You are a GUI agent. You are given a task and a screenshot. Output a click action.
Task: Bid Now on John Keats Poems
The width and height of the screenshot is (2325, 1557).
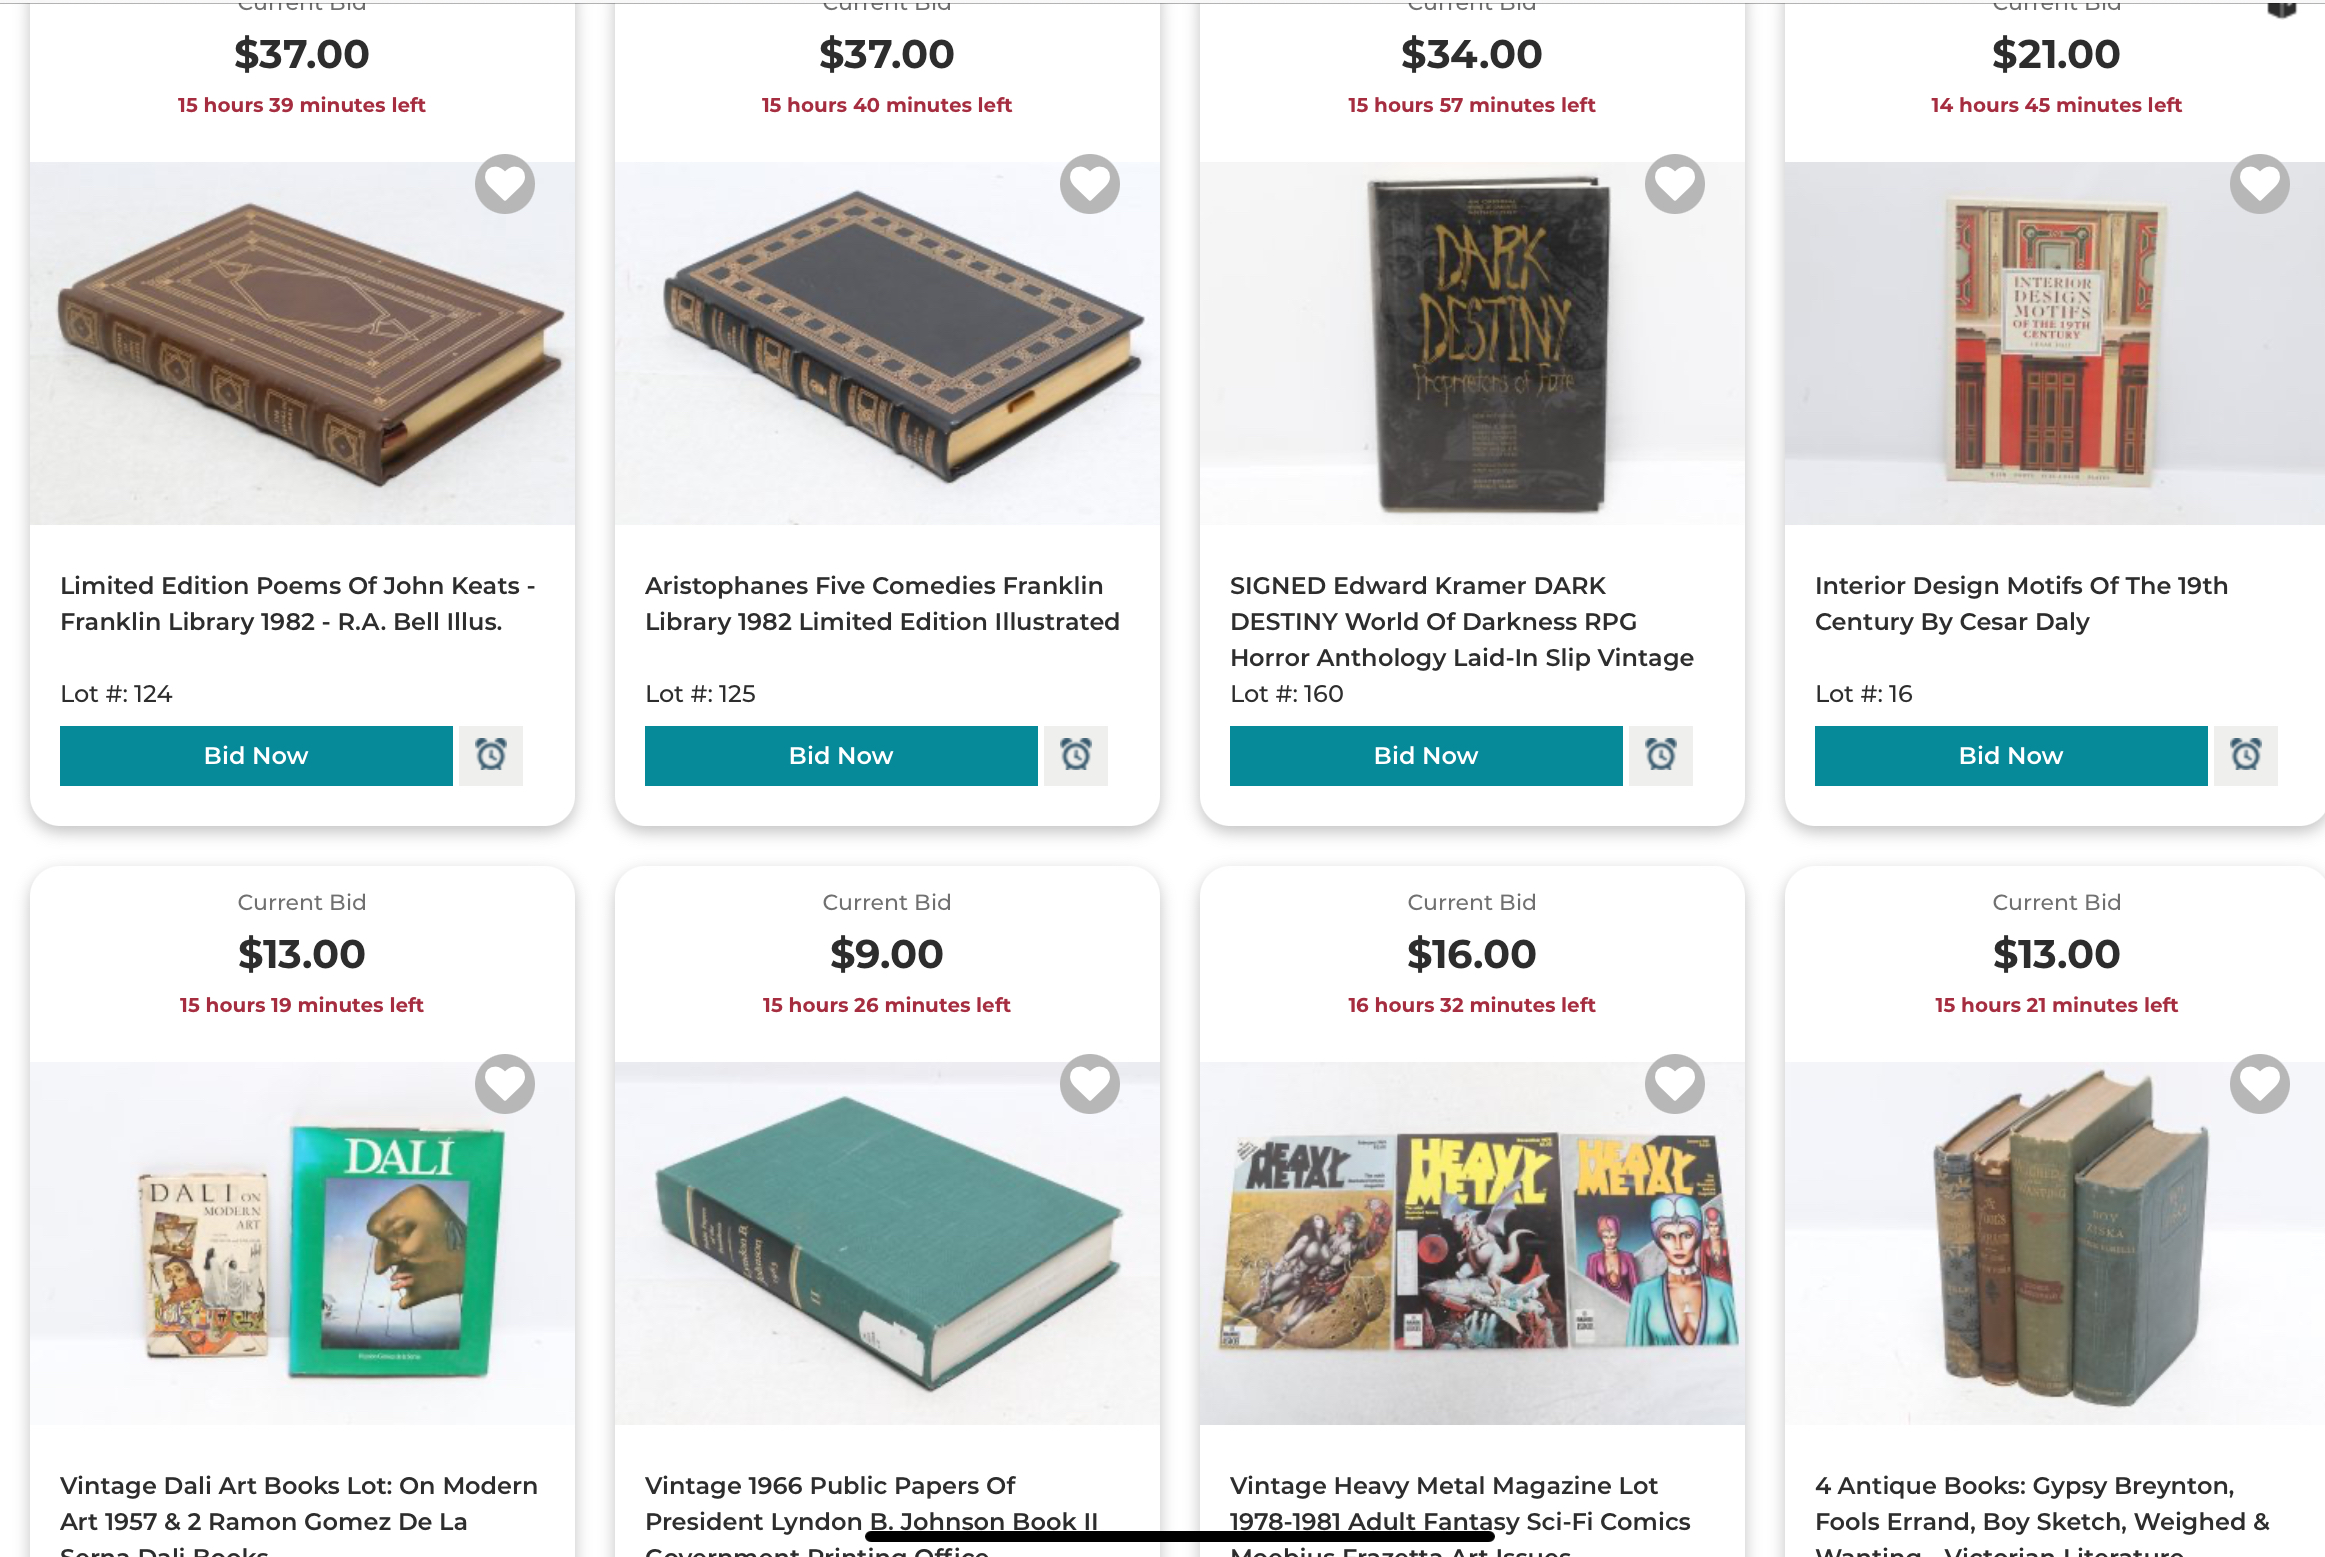point(256,756)
